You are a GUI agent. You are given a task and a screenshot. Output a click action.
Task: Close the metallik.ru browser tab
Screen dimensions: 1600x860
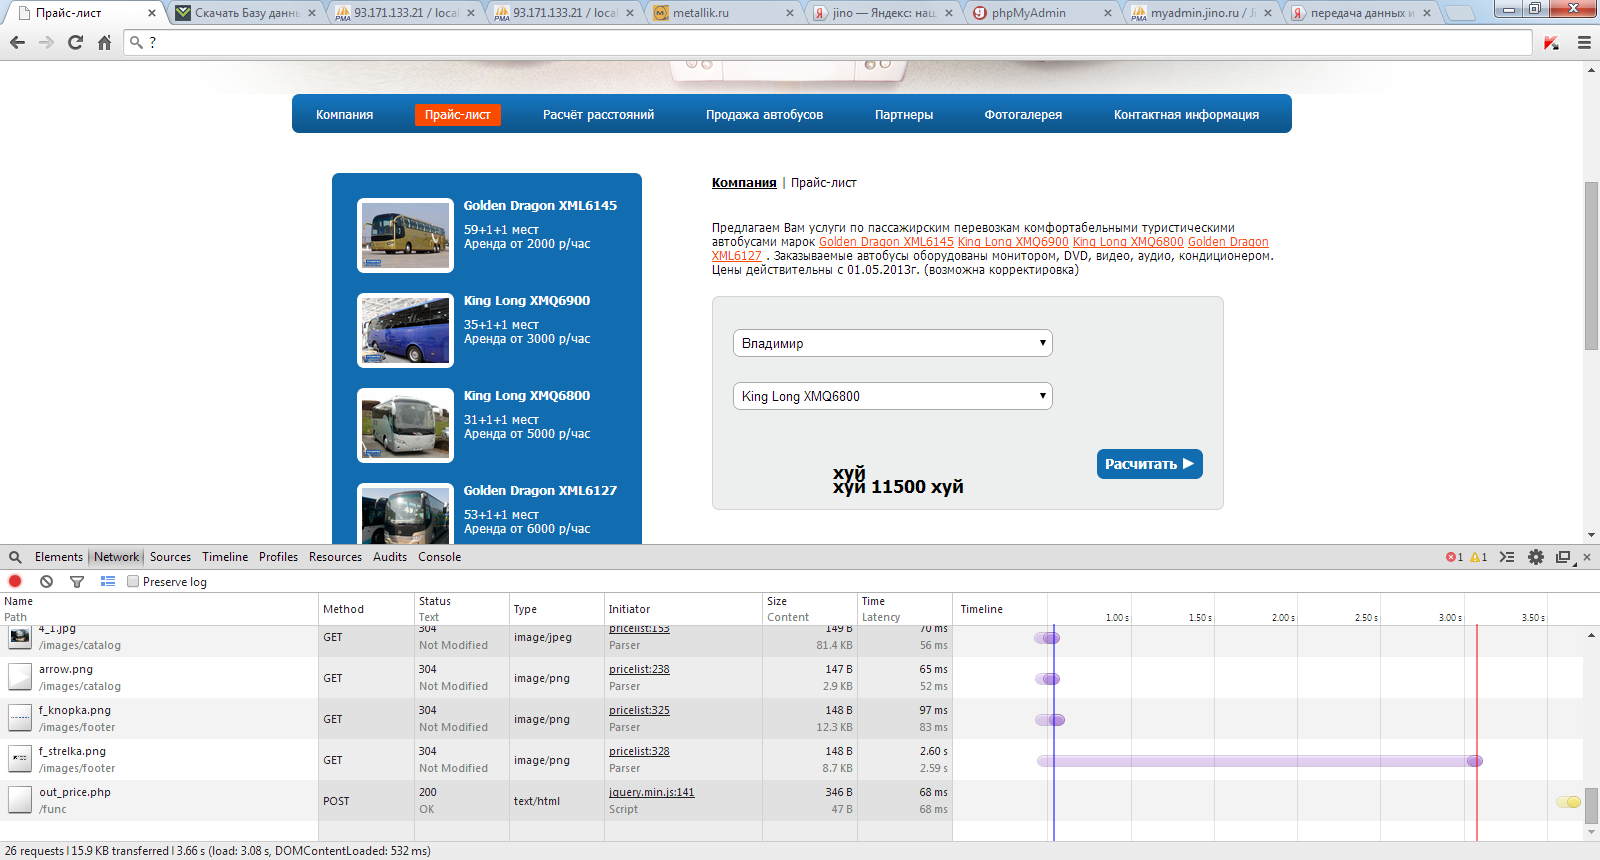pos(790,13)
